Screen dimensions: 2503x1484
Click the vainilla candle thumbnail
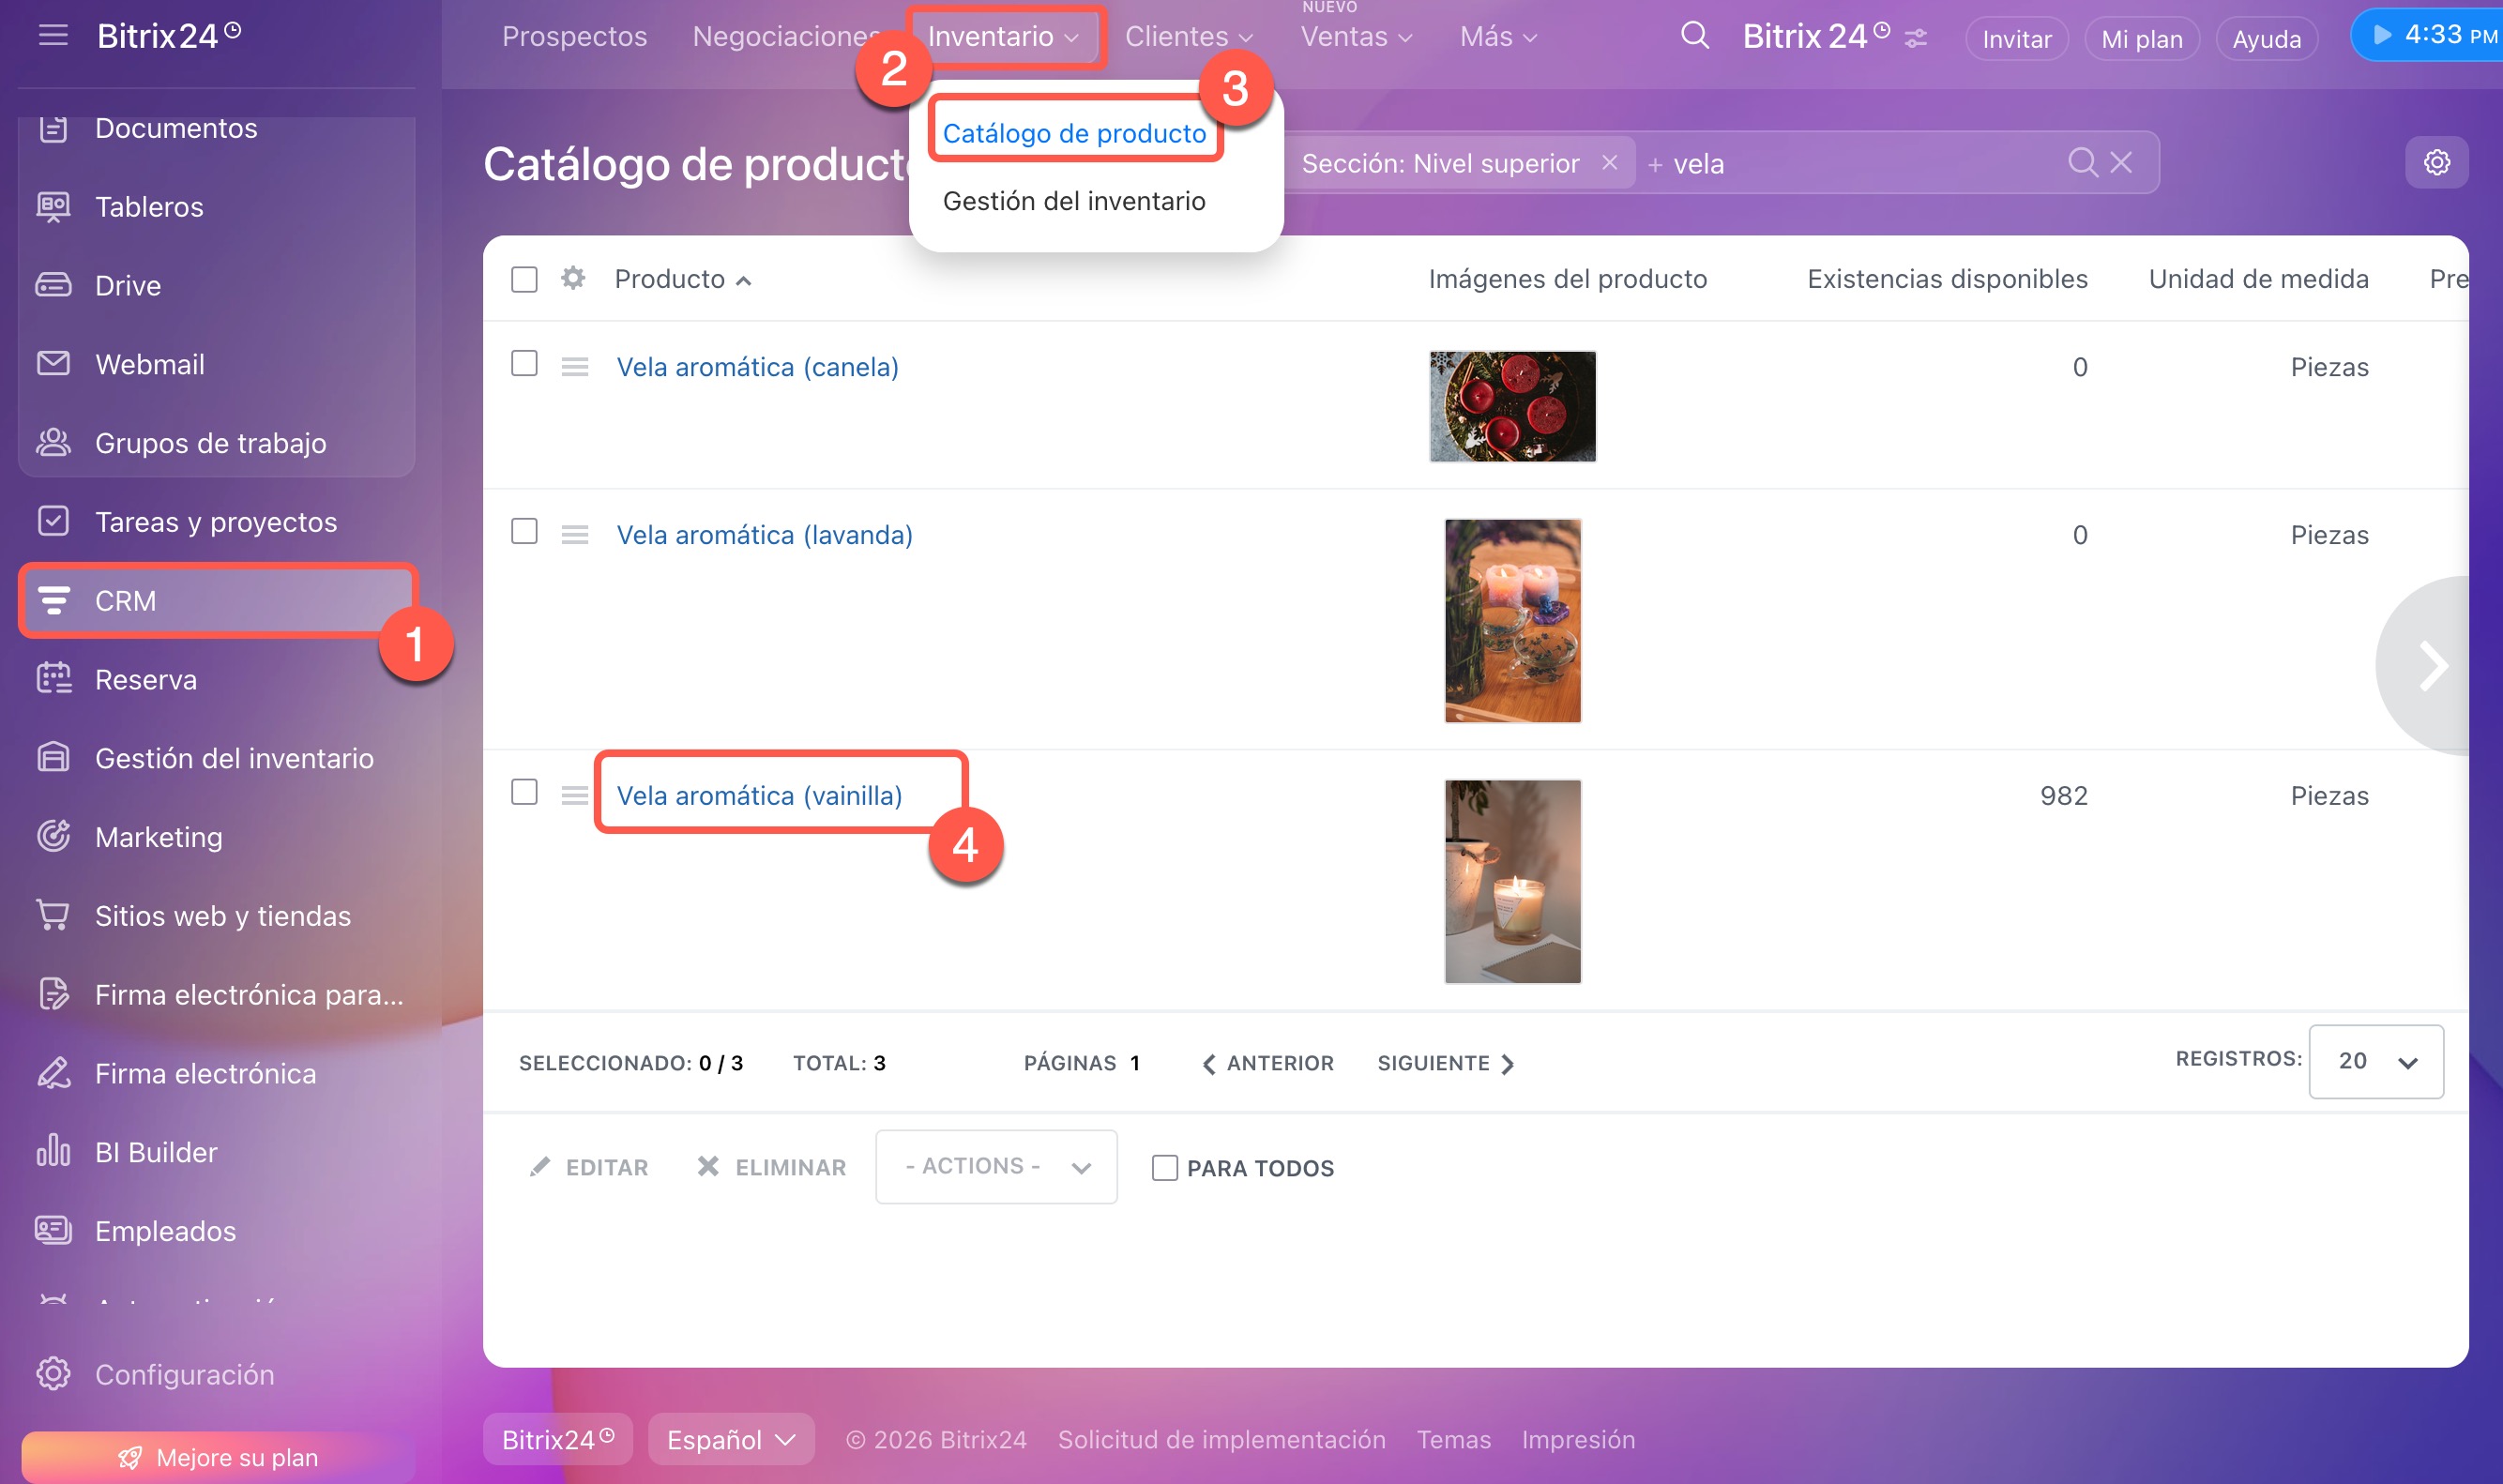[x=1512, y=881]
